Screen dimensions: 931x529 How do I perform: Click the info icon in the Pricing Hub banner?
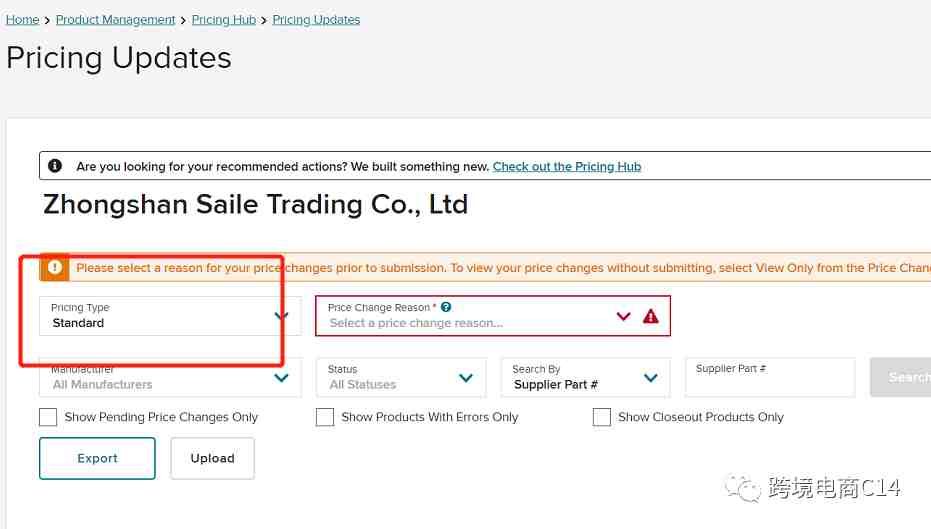coord(55,166)
